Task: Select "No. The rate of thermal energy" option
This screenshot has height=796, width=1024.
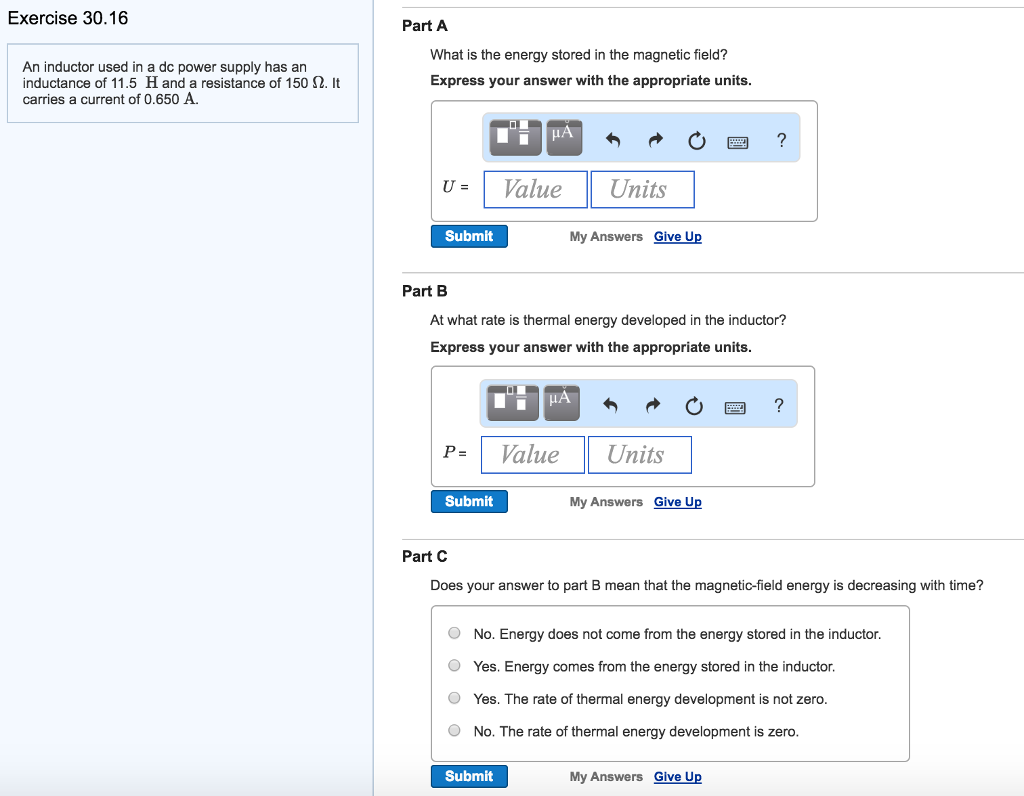Action: click(x=455, y=731)
